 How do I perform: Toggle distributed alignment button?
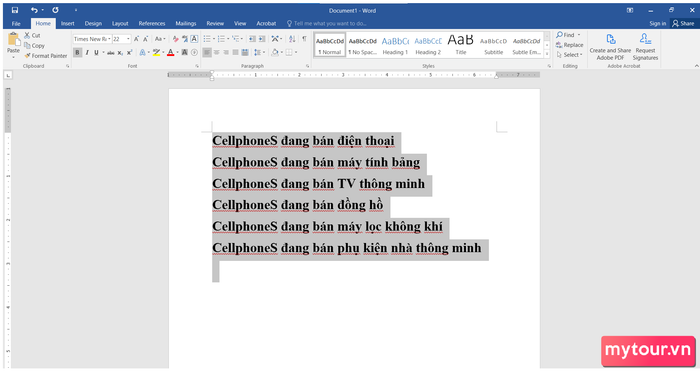(x=245, y=53)
